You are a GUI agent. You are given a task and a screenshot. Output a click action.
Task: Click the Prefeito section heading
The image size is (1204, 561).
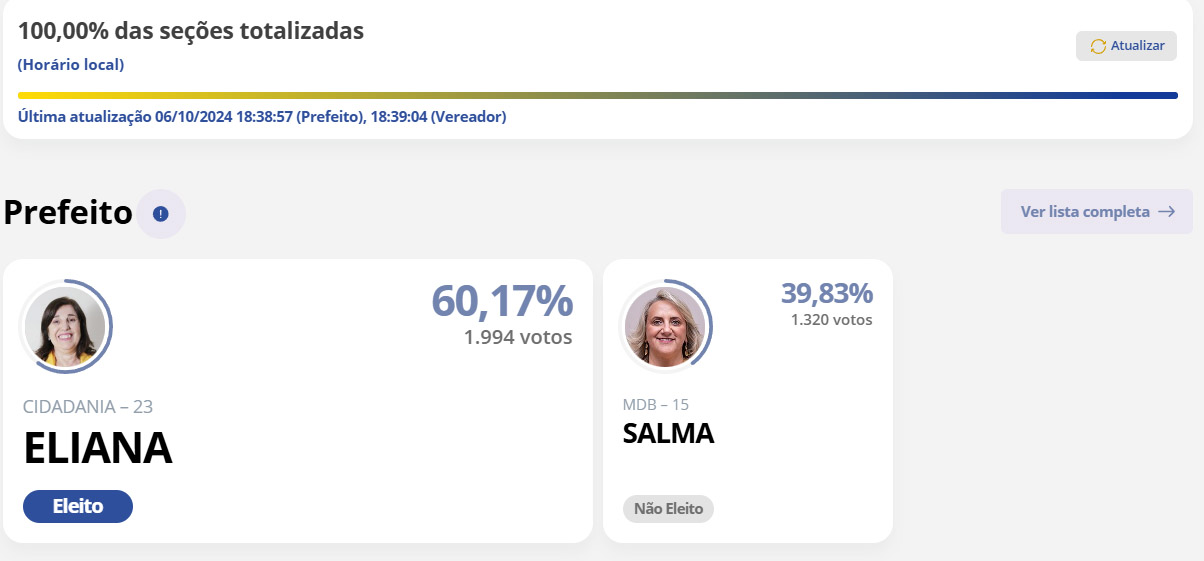[68, 213]
